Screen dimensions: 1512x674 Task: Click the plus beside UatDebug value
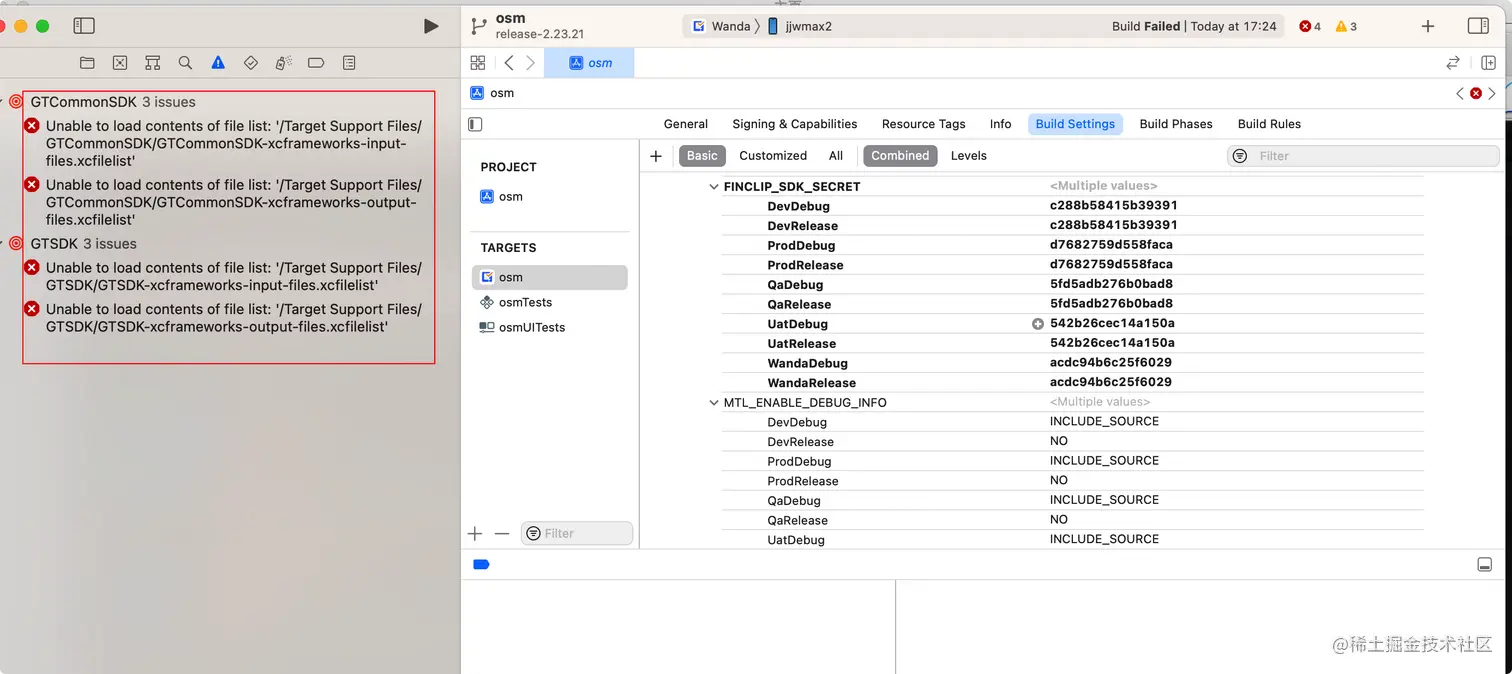click(1037, 324)
